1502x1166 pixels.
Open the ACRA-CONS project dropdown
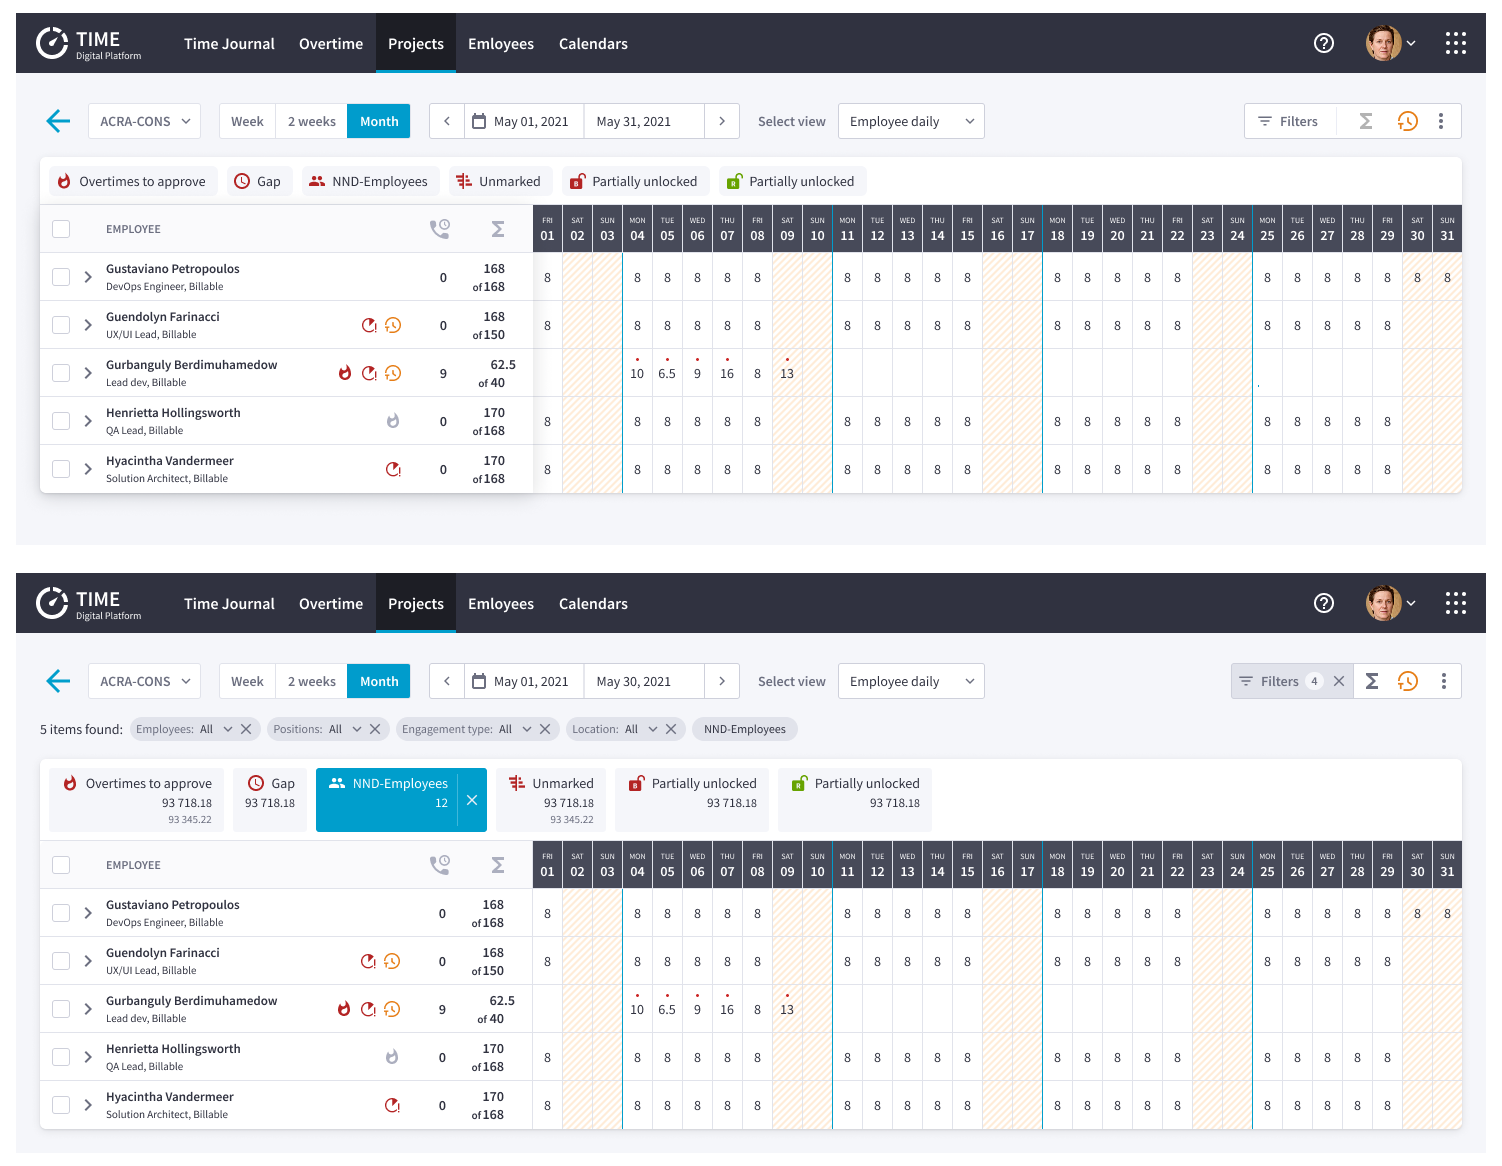tap(144, 121)
